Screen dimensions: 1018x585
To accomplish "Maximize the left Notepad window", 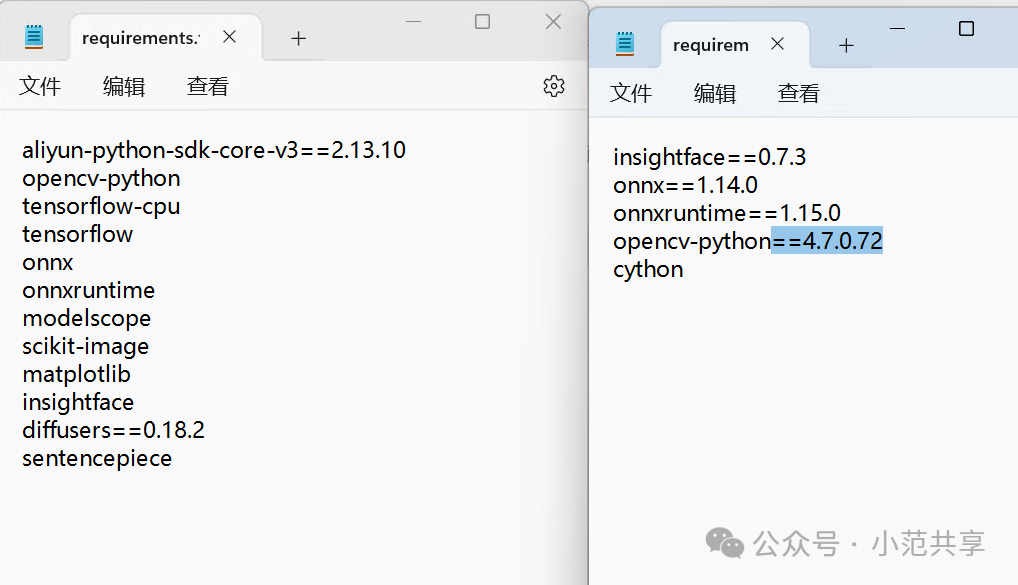I will 482,21.
